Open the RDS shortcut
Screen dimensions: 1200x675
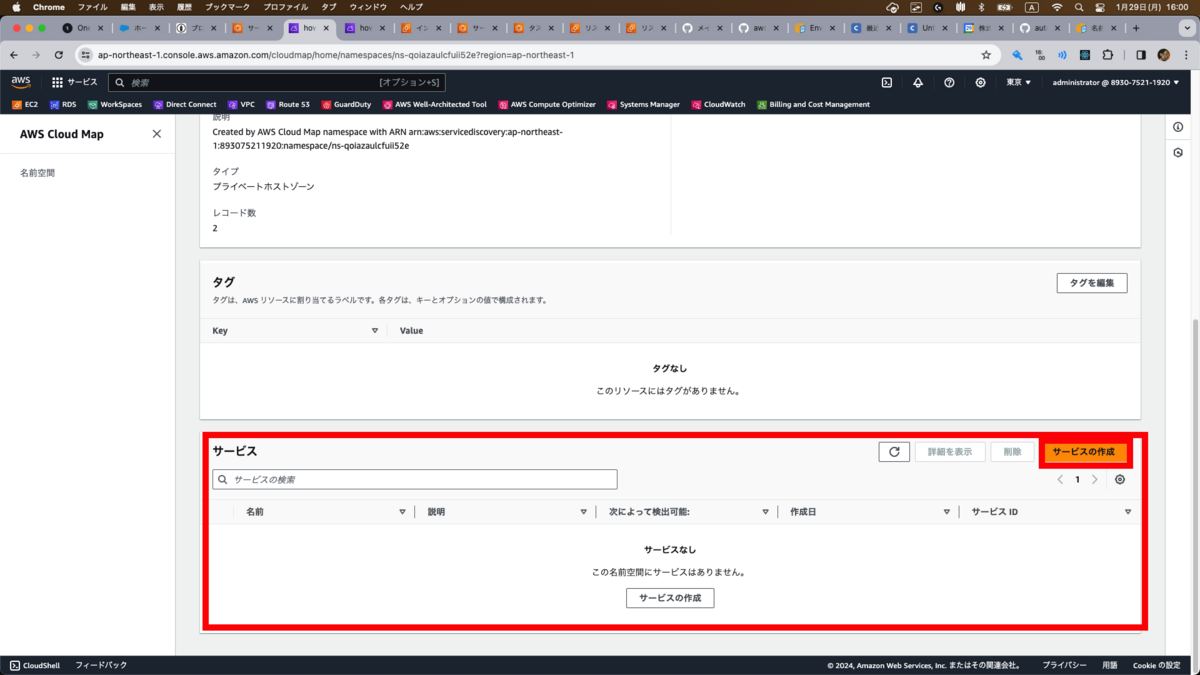(x=62, y=104)
